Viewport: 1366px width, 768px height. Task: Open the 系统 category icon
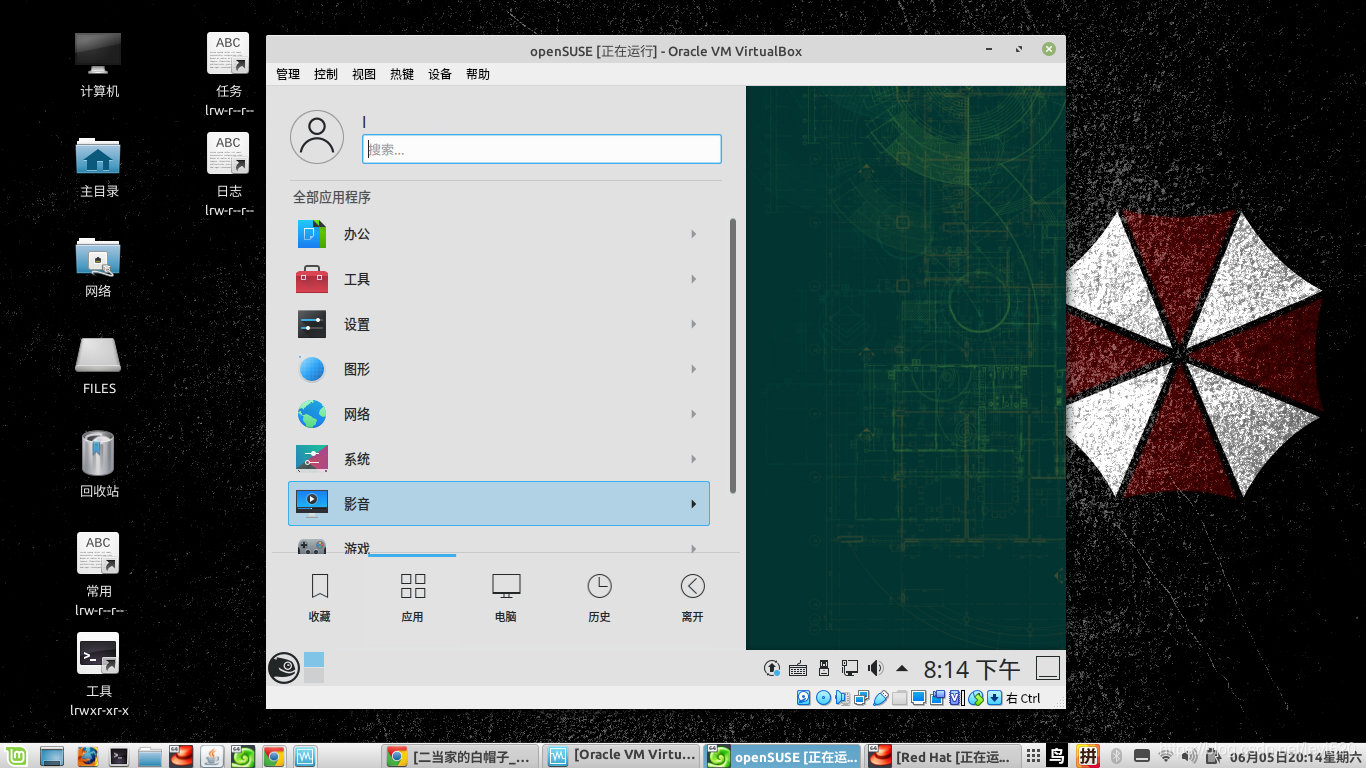312,459
